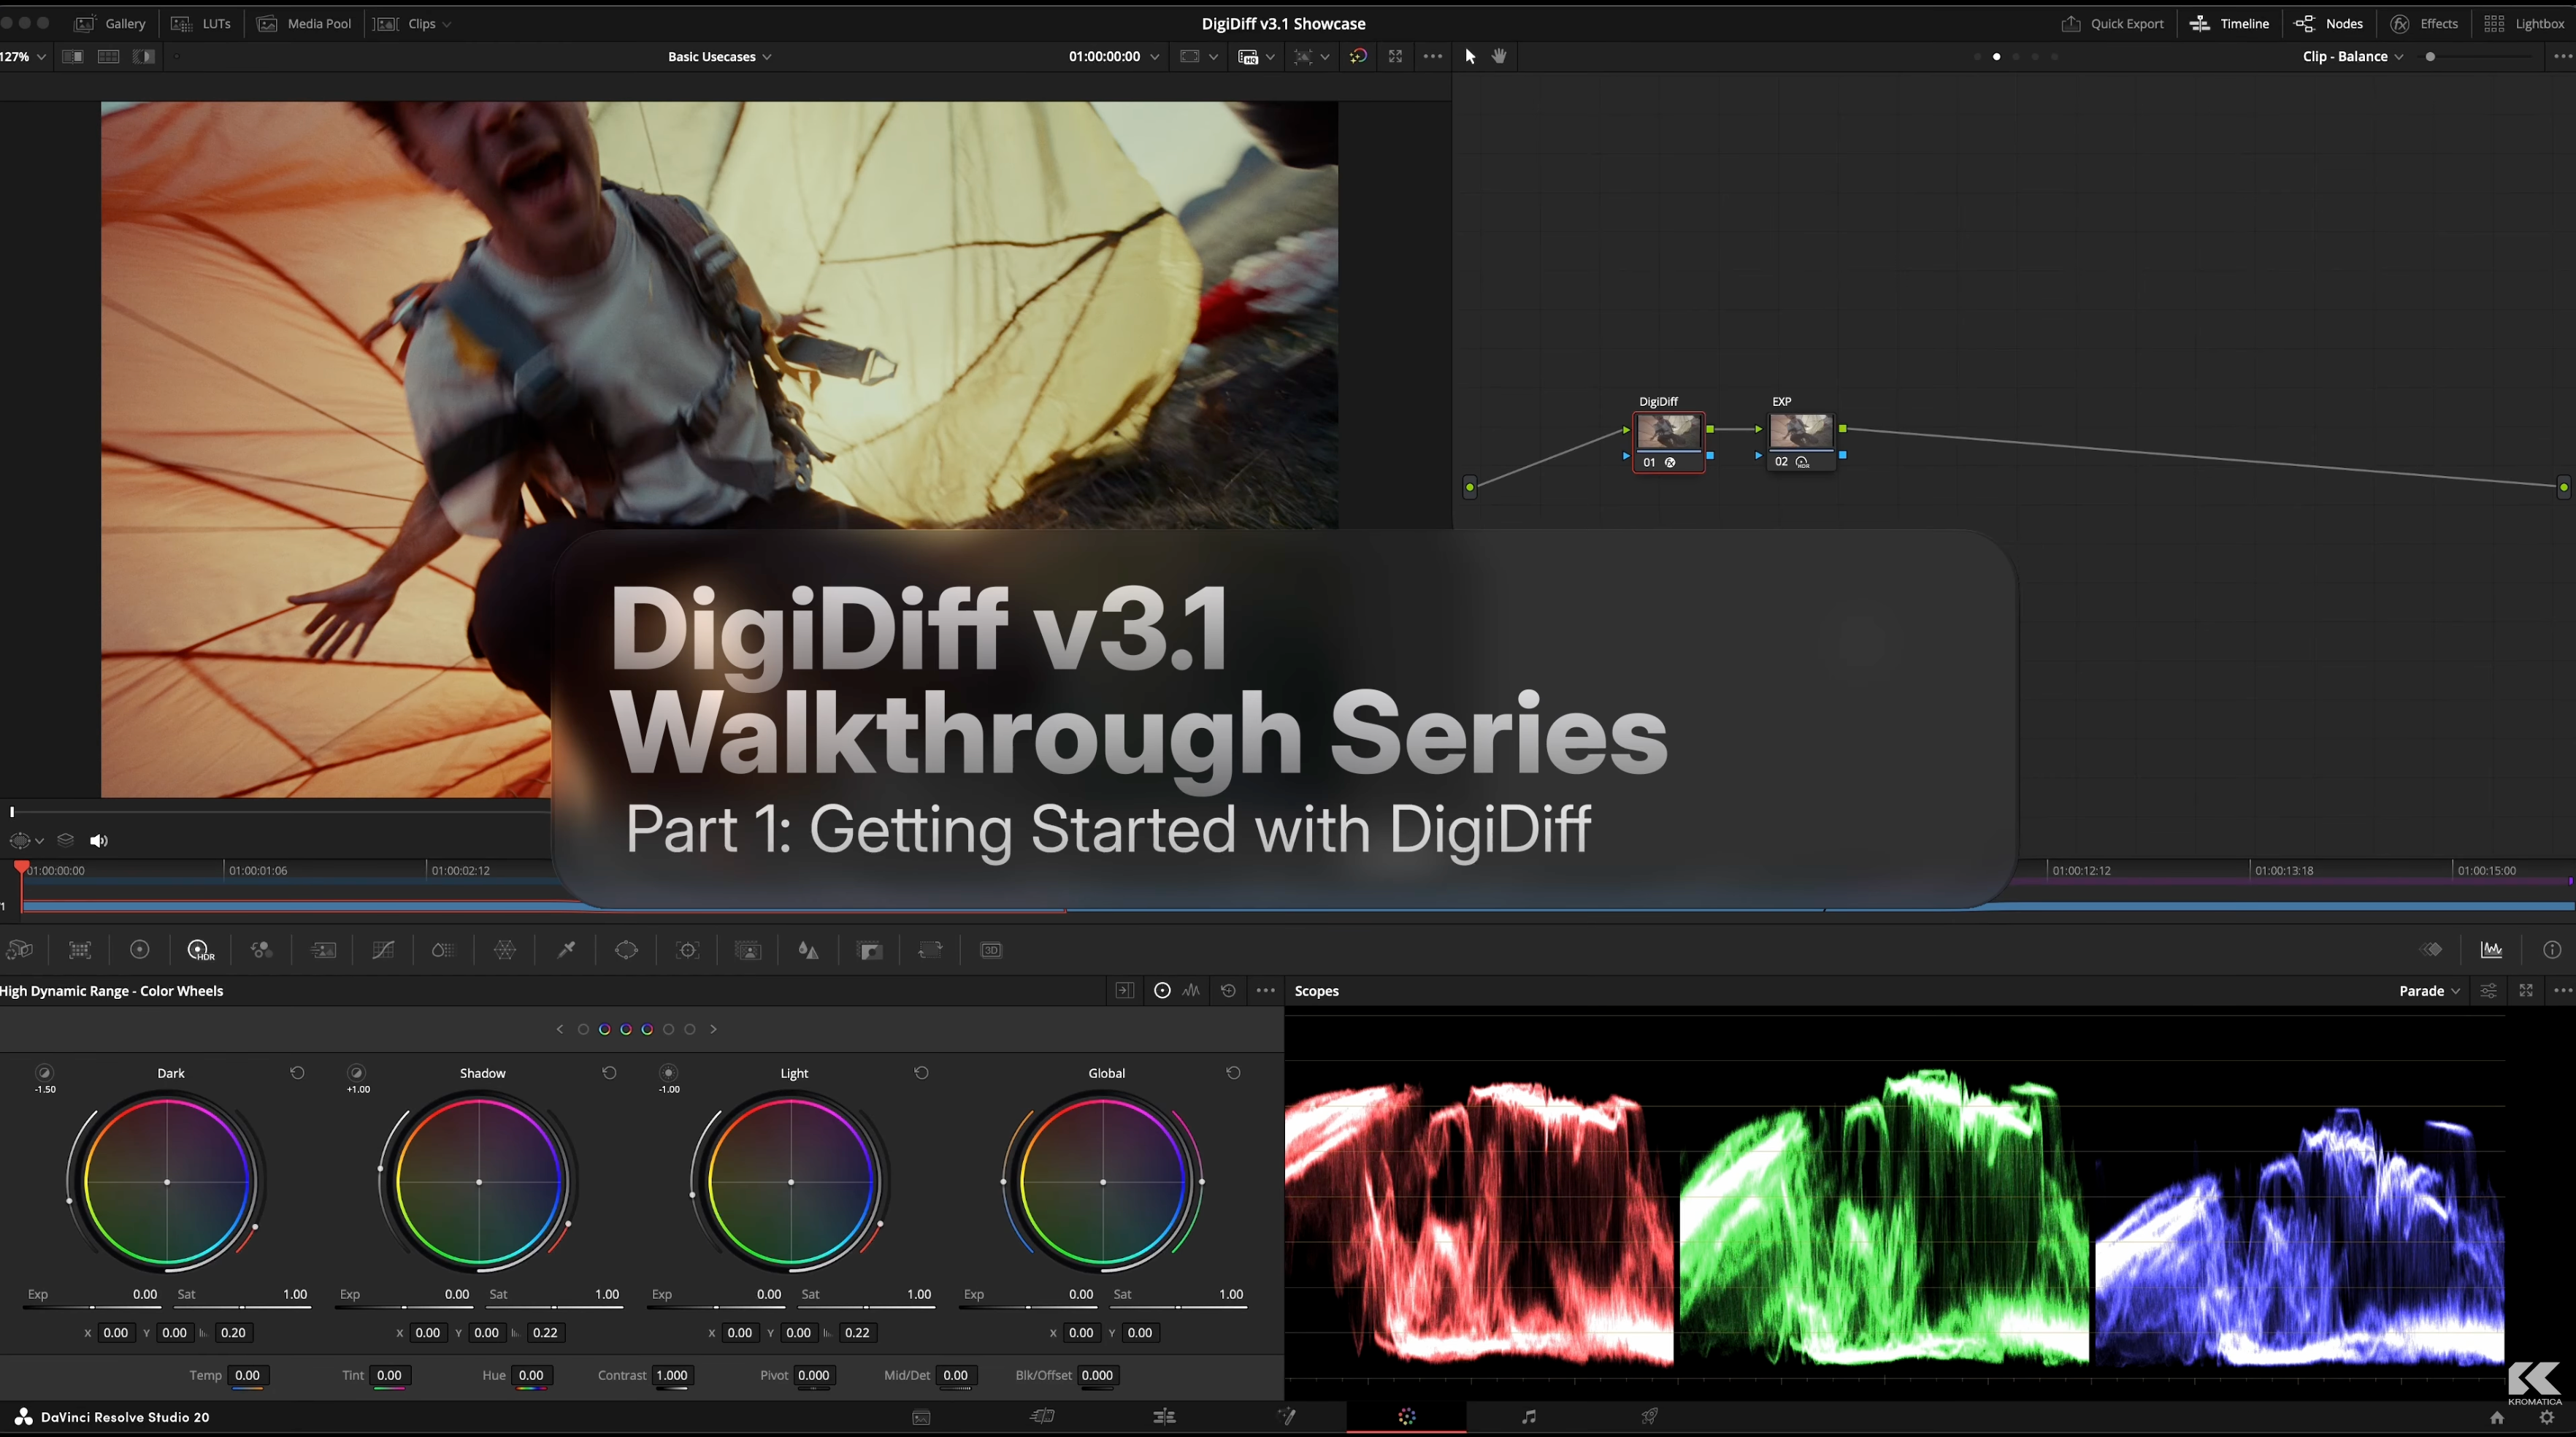This screenshot has width=2576, height=1437.
Task: Toggle split screen view mode
Action: 108,56
